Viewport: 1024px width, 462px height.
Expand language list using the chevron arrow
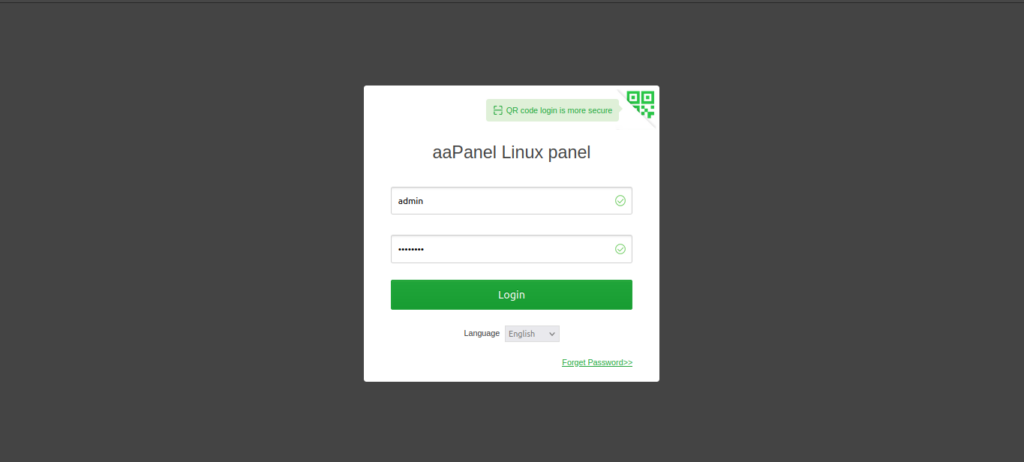[552, 334]
